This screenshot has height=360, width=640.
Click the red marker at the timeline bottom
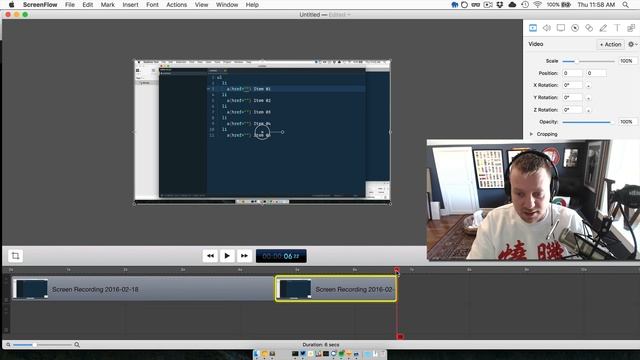click(400, 336)
